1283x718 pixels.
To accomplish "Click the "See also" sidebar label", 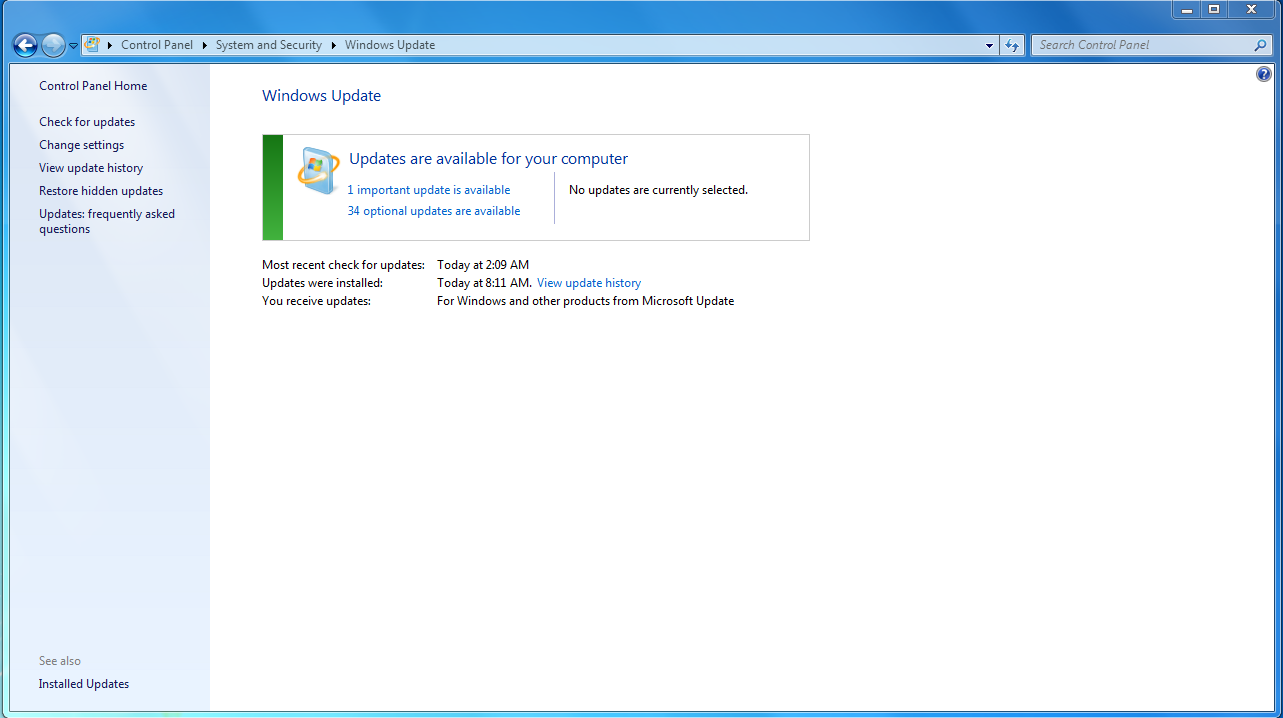I will [60, 661].
